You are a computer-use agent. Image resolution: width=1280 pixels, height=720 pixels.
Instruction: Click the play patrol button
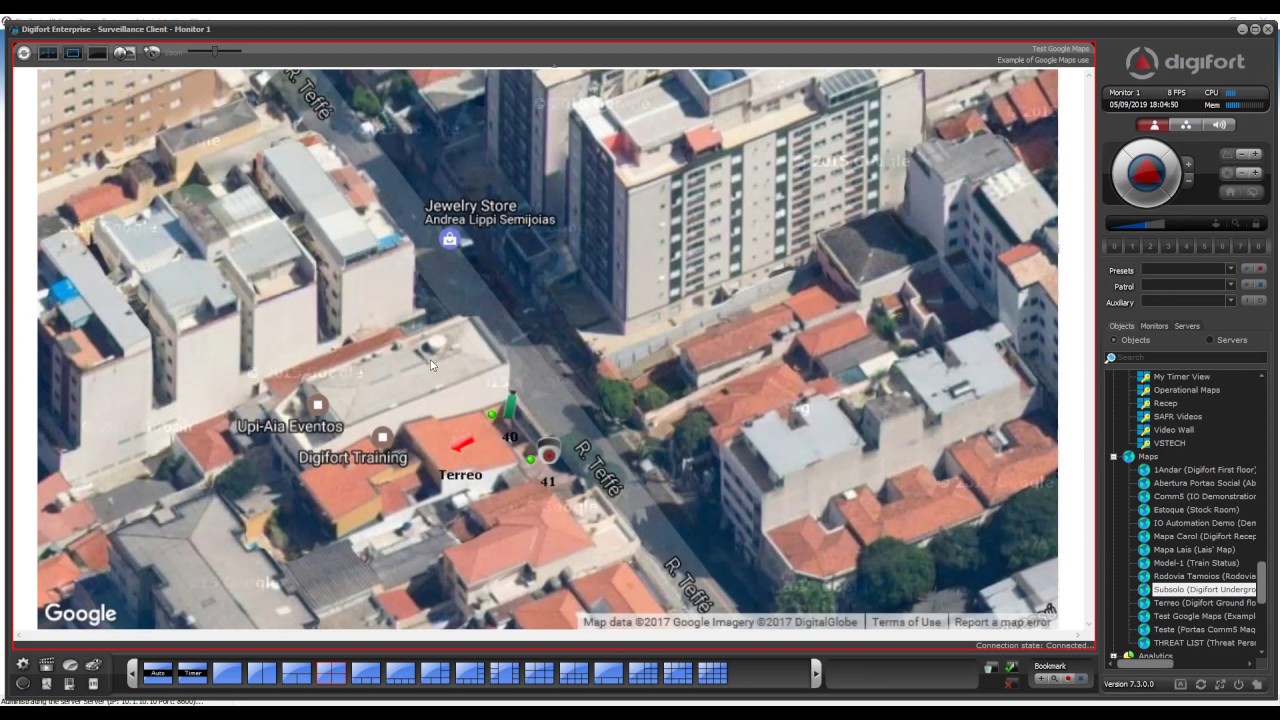pyautogui.click(x=1247, y=285)
